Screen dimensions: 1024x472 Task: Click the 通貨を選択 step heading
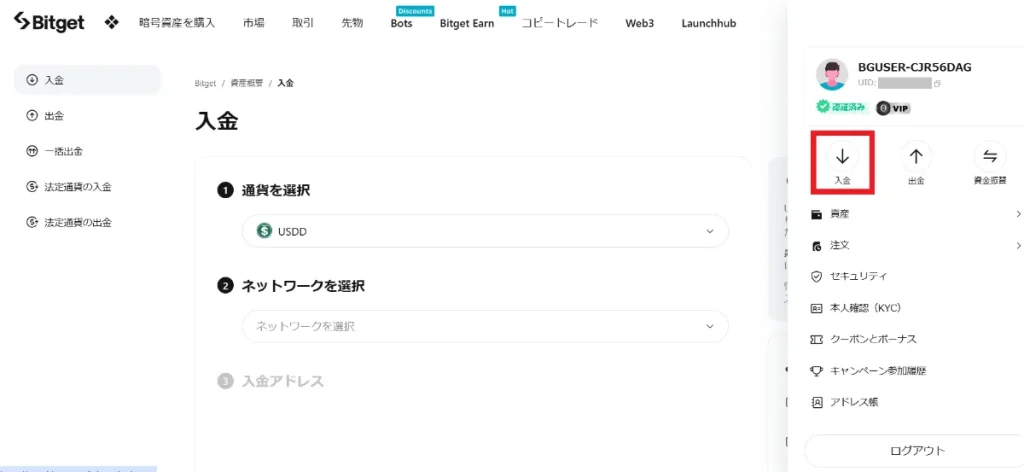coord(276,191)
